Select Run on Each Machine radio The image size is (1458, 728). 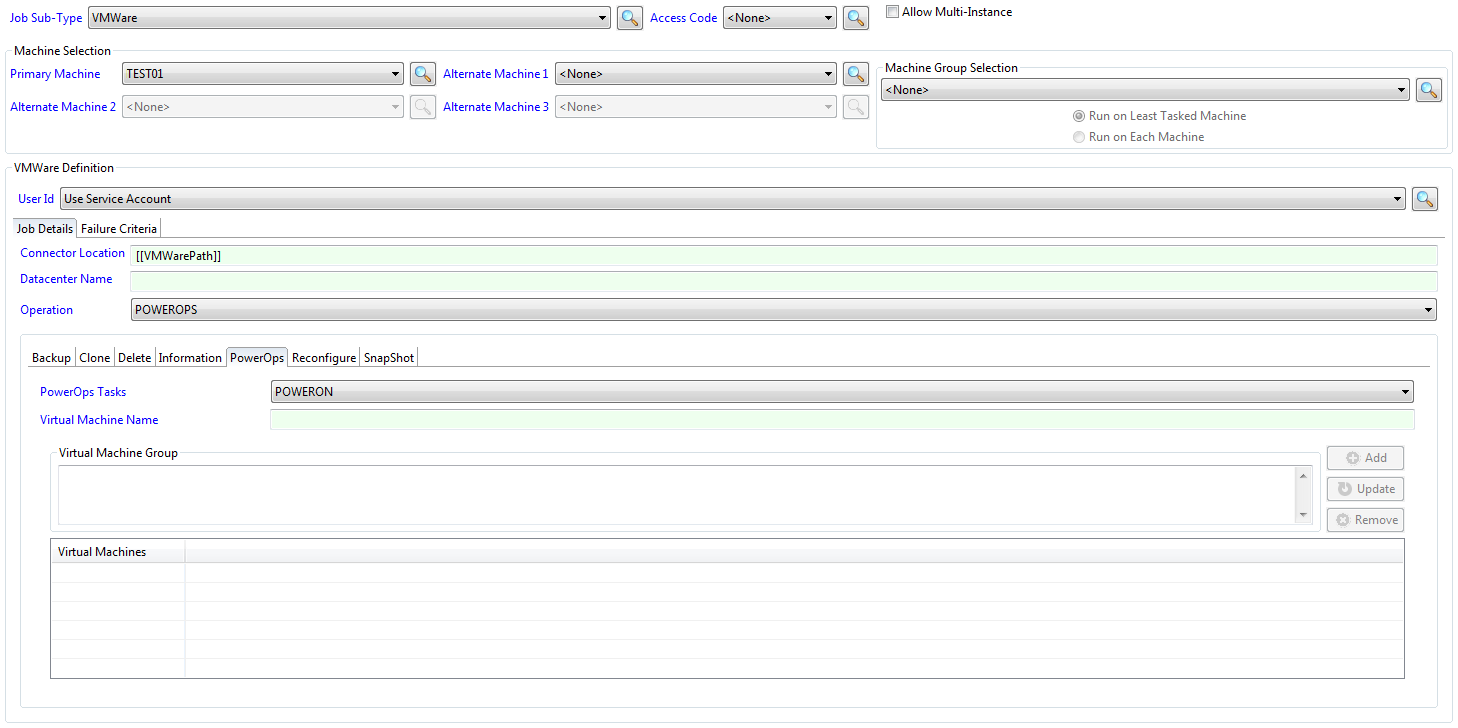coord(1079,137)
